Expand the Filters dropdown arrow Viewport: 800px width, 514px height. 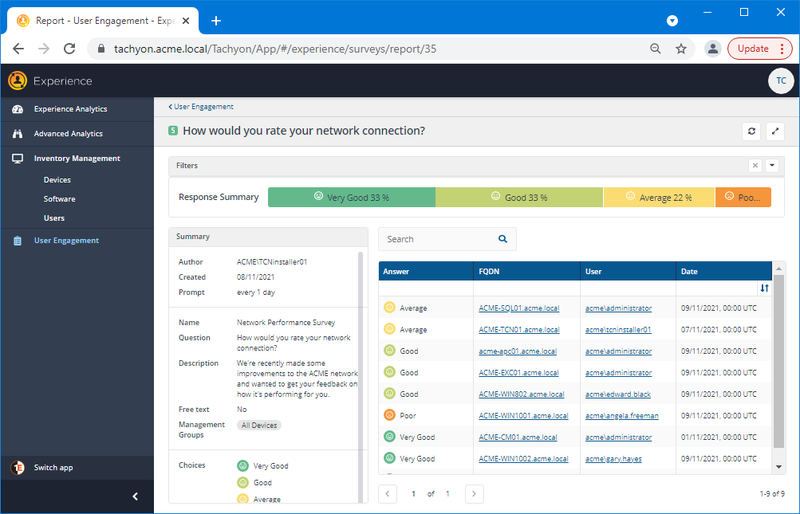[x=772, y=165]
